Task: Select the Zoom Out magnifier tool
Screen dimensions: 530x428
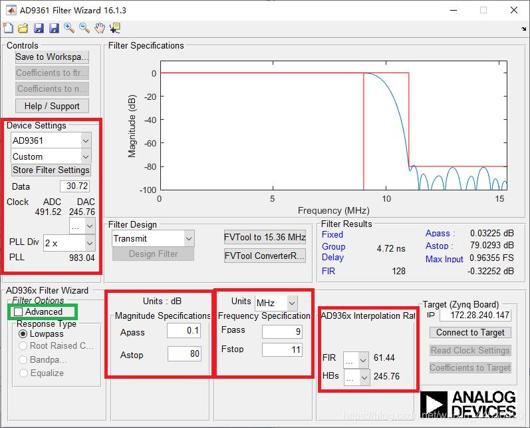Action: (85, 28)
